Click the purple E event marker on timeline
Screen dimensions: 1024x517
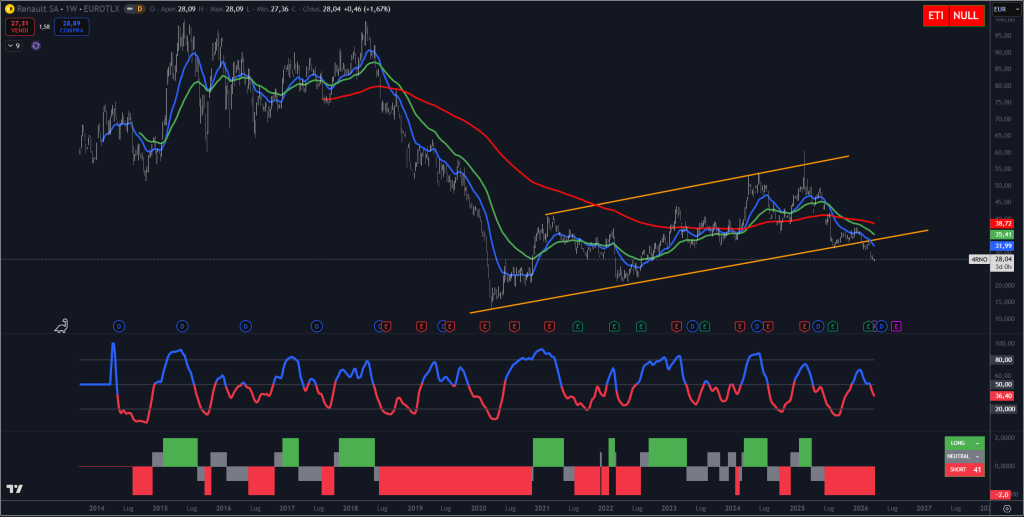click(x=896, y=326)
